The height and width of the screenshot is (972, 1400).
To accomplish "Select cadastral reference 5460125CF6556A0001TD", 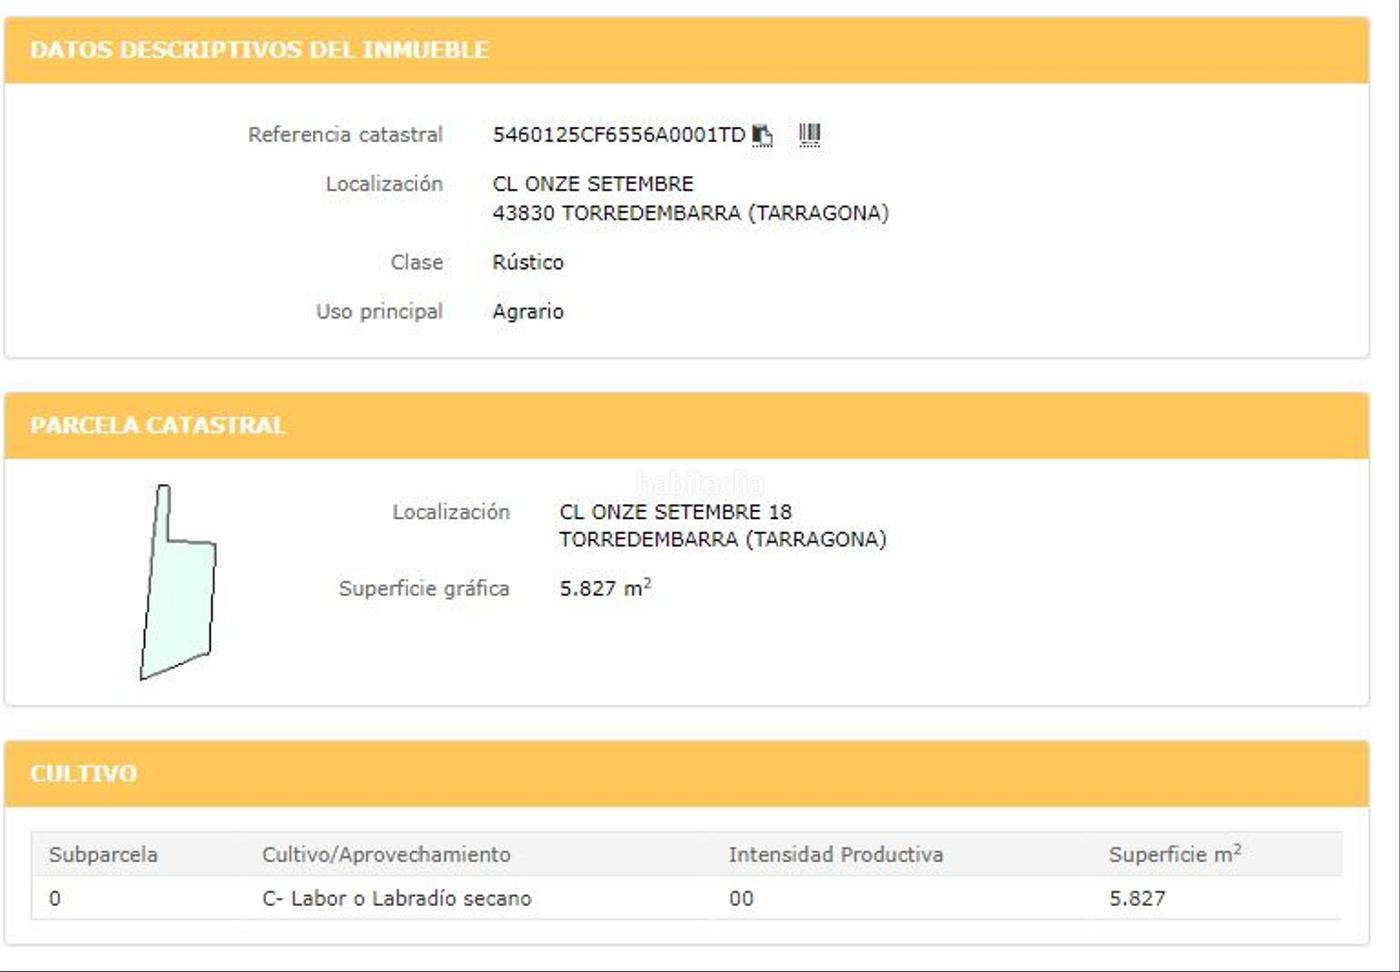I will [619, 135].
